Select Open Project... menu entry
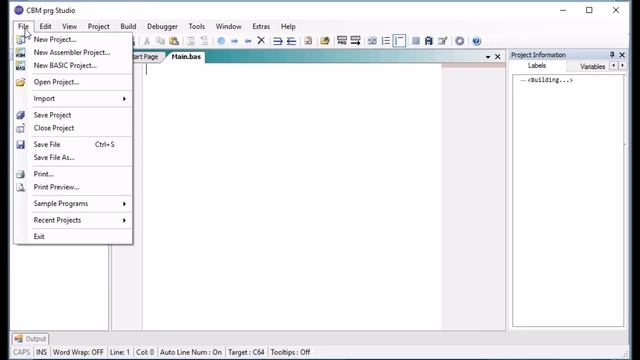This screenshot has height=360, width=640. tap(56, 82)
